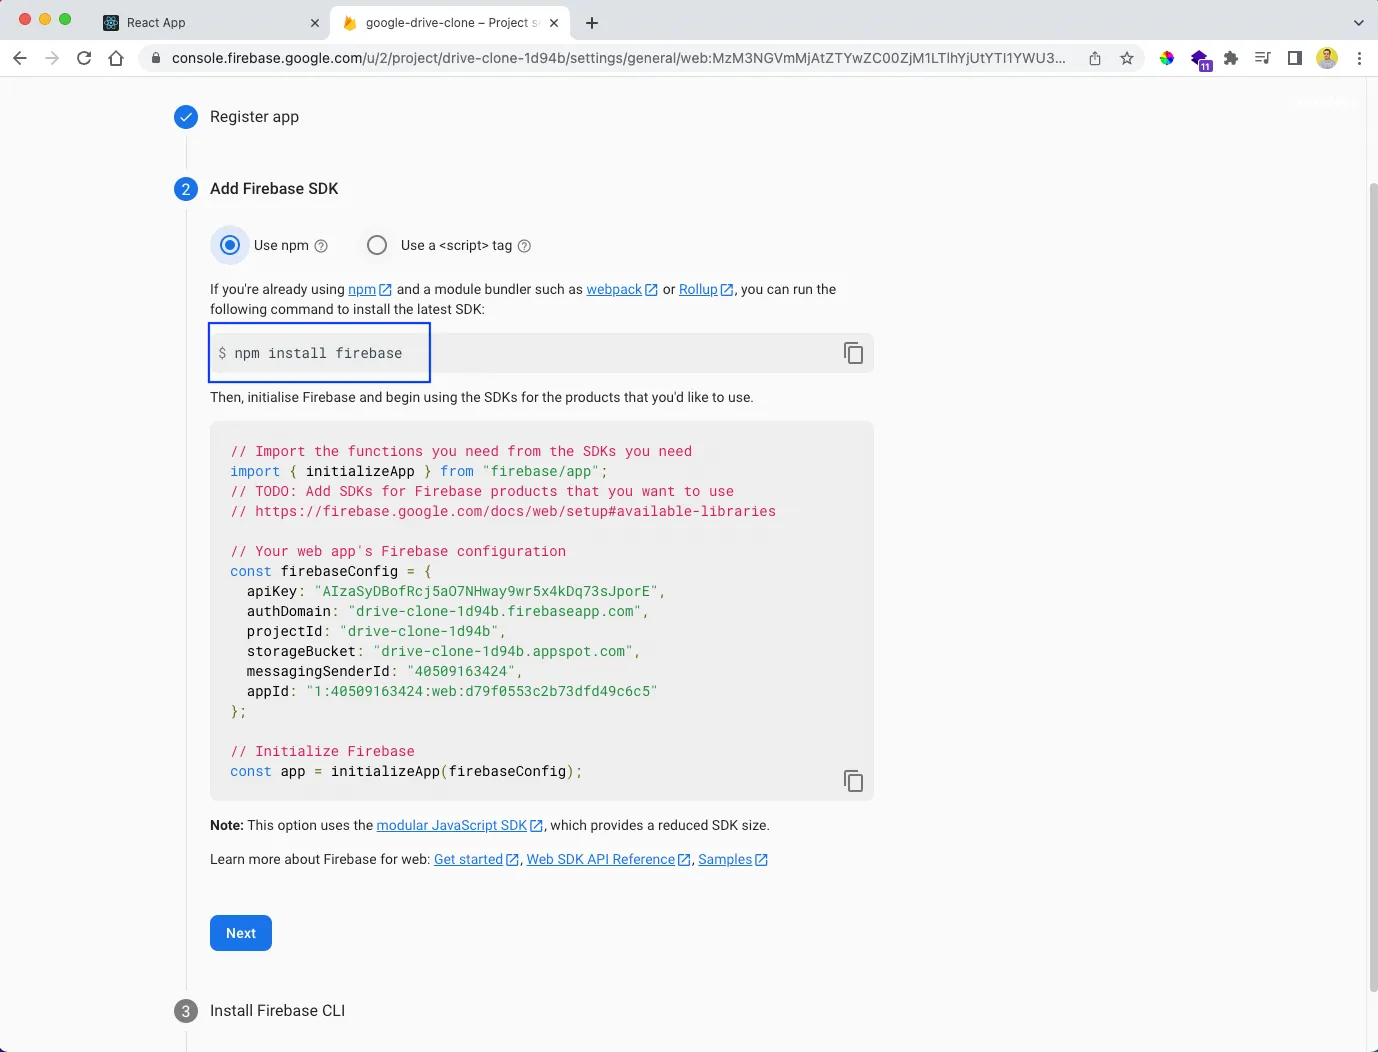Select the Use npm radio button
Screen dimensions: 1378x1052
click(x=230, y=245)
